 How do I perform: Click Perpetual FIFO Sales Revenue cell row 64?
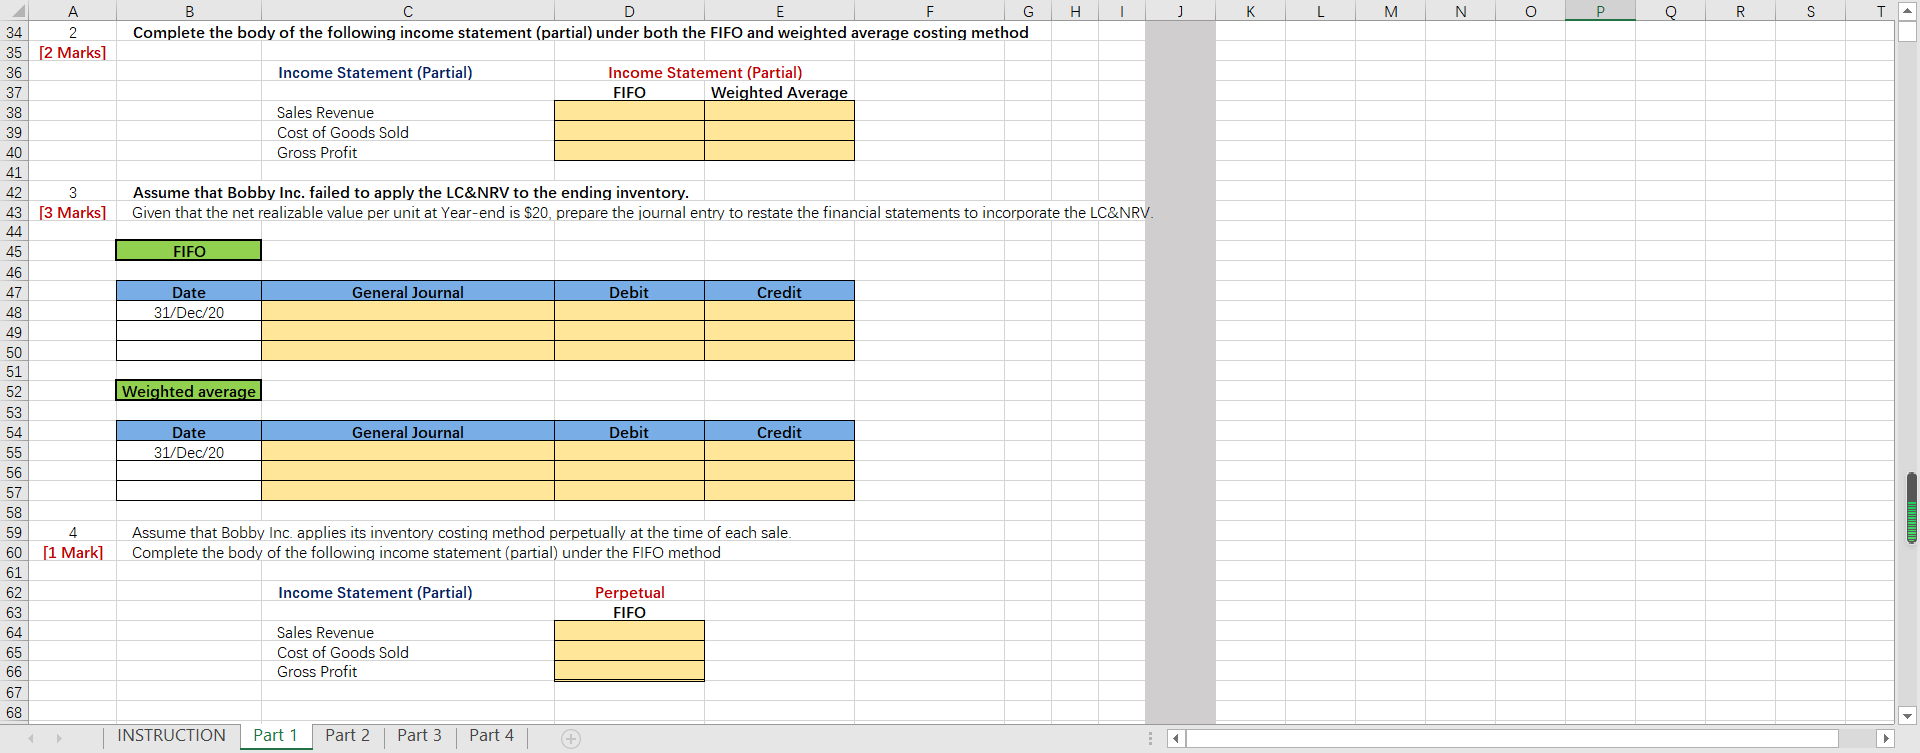click(629, 631)
